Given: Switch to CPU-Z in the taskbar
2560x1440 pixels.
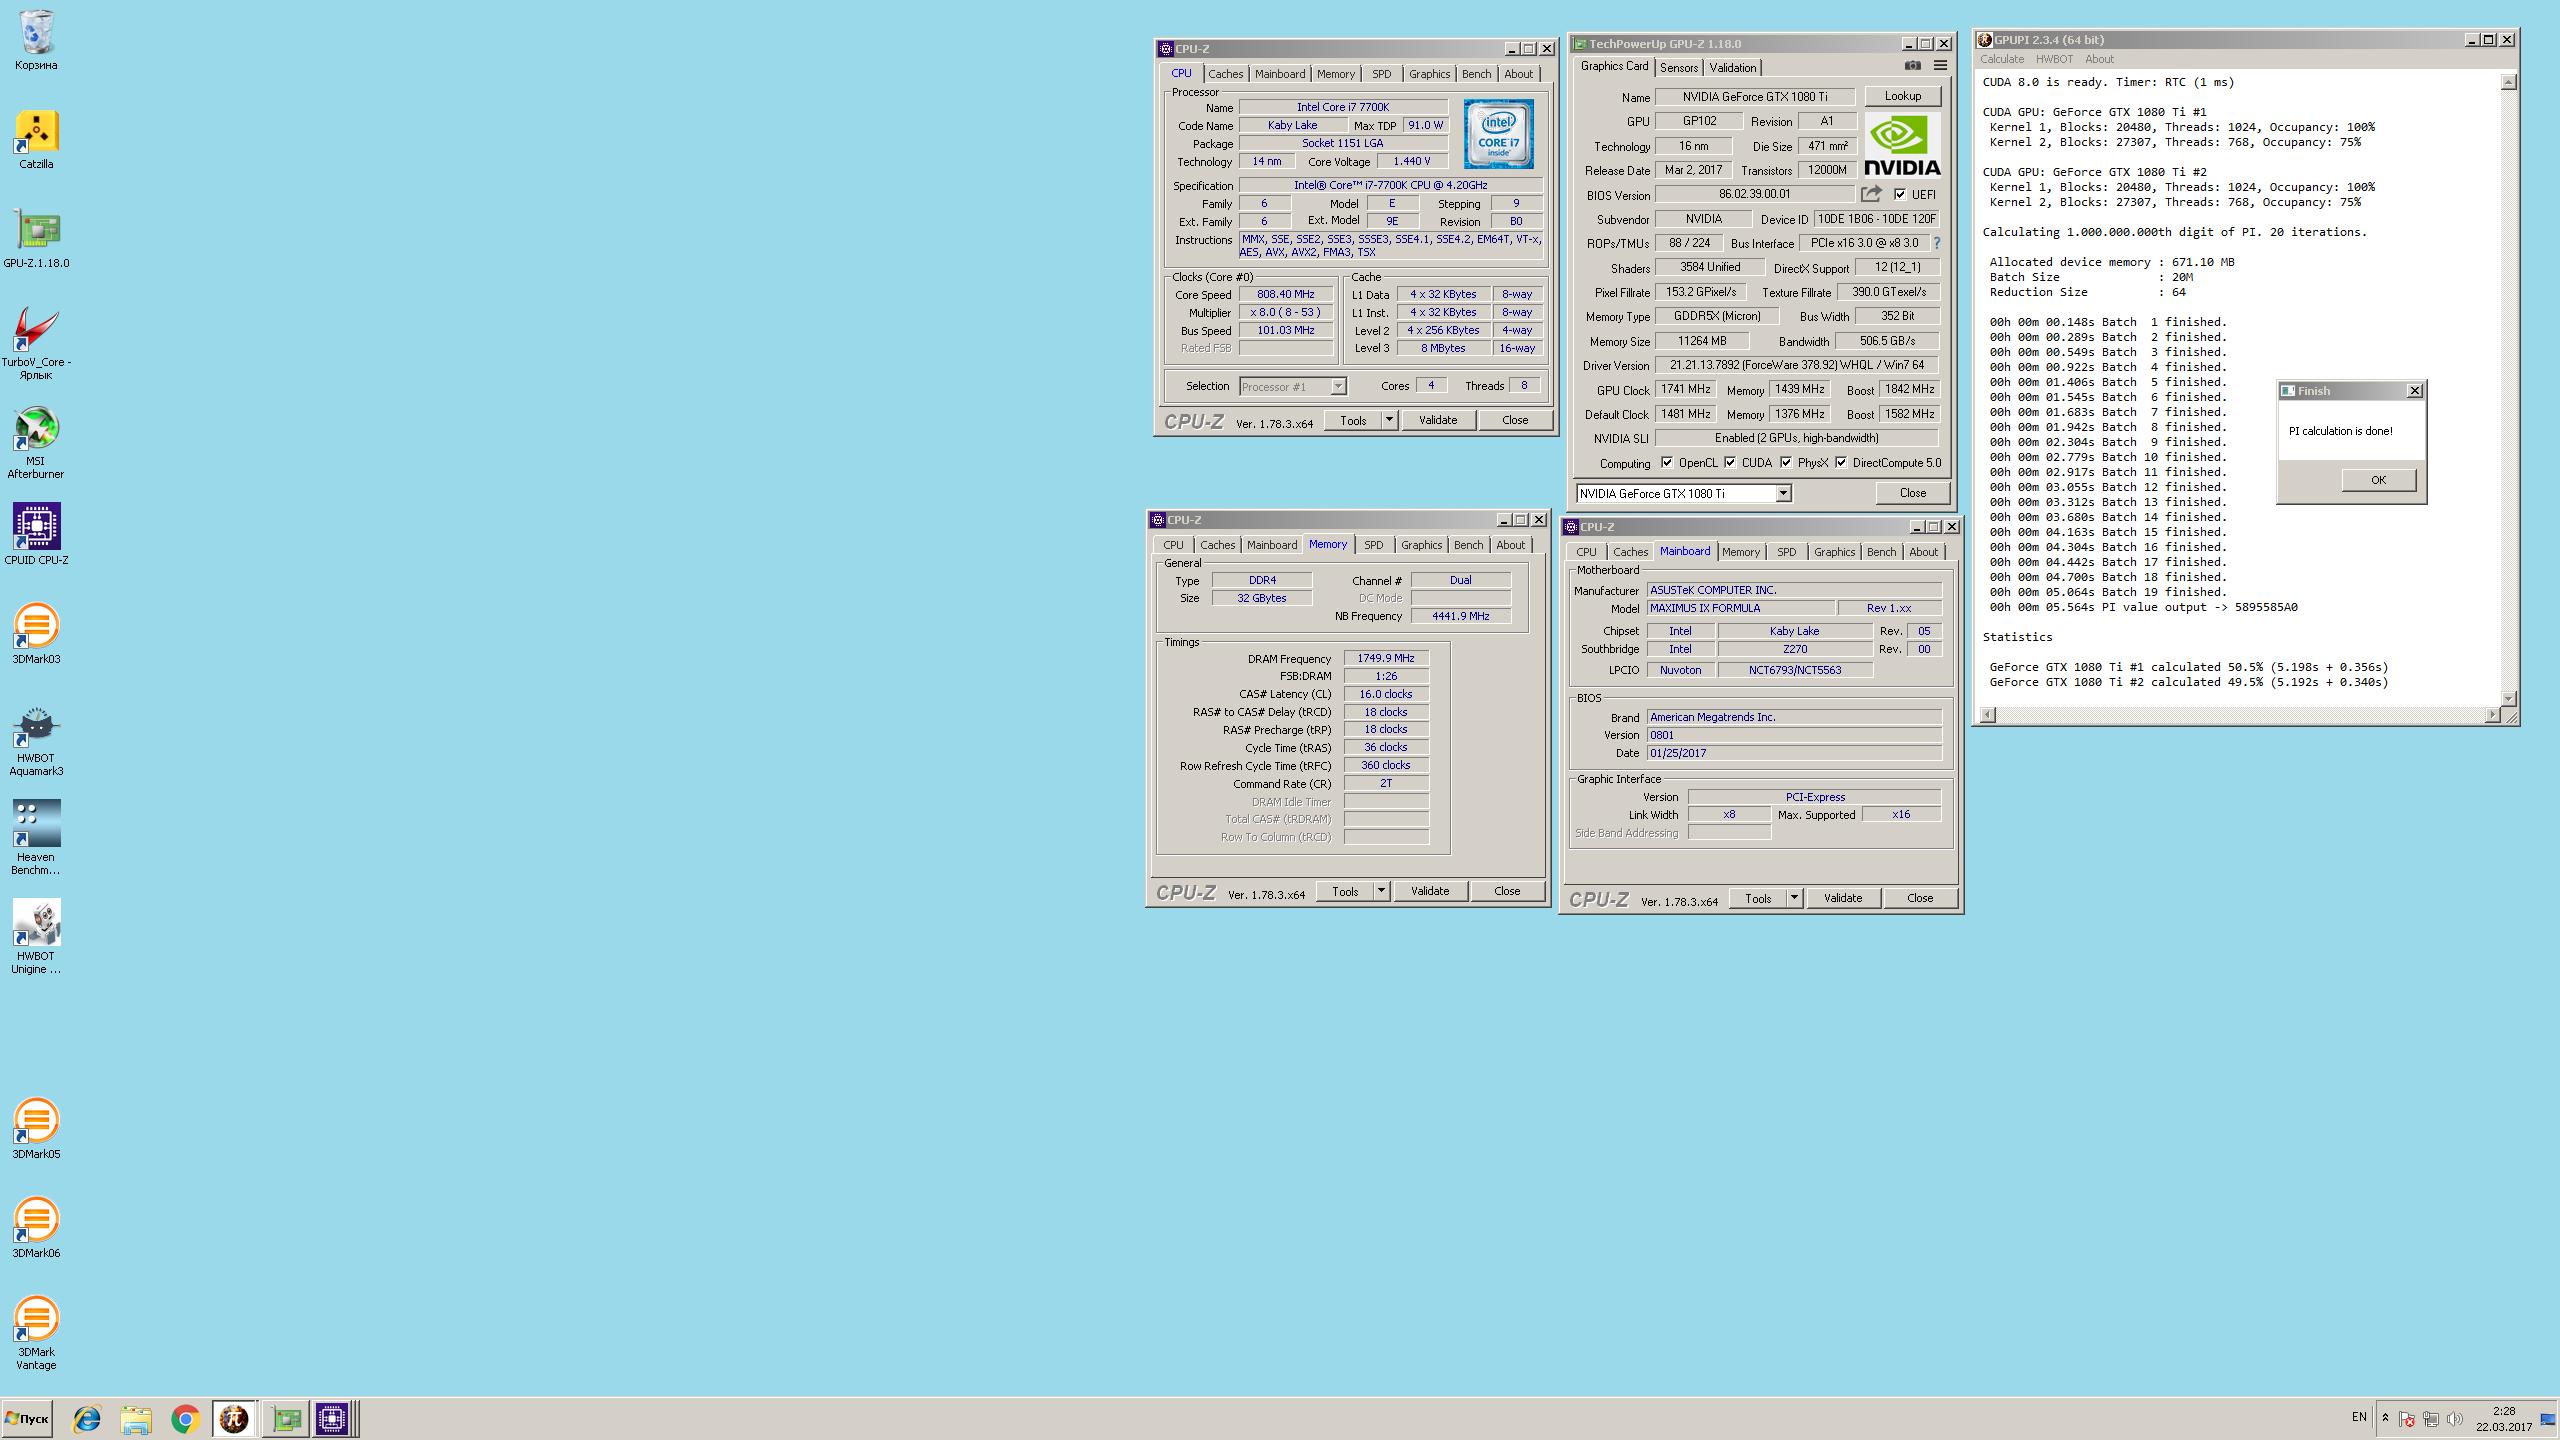Looking at the screenshot, I should [333, 1419].
